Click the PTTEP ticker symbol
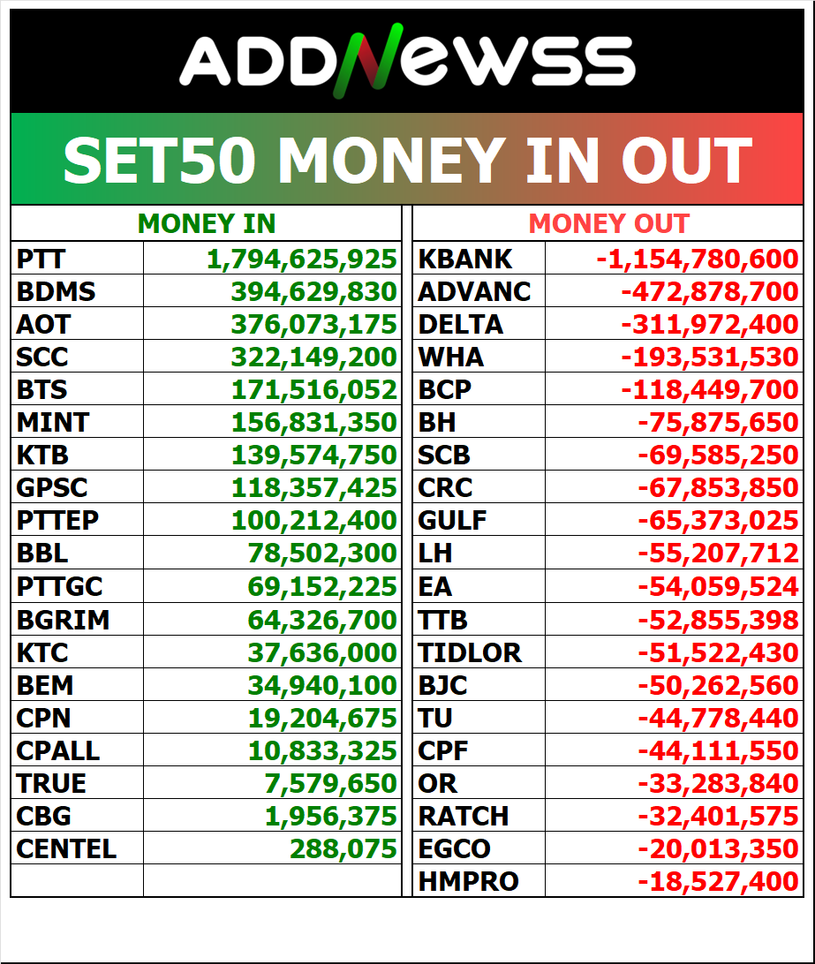This screenshot has width=815, height=964. [x=58, y=521]
